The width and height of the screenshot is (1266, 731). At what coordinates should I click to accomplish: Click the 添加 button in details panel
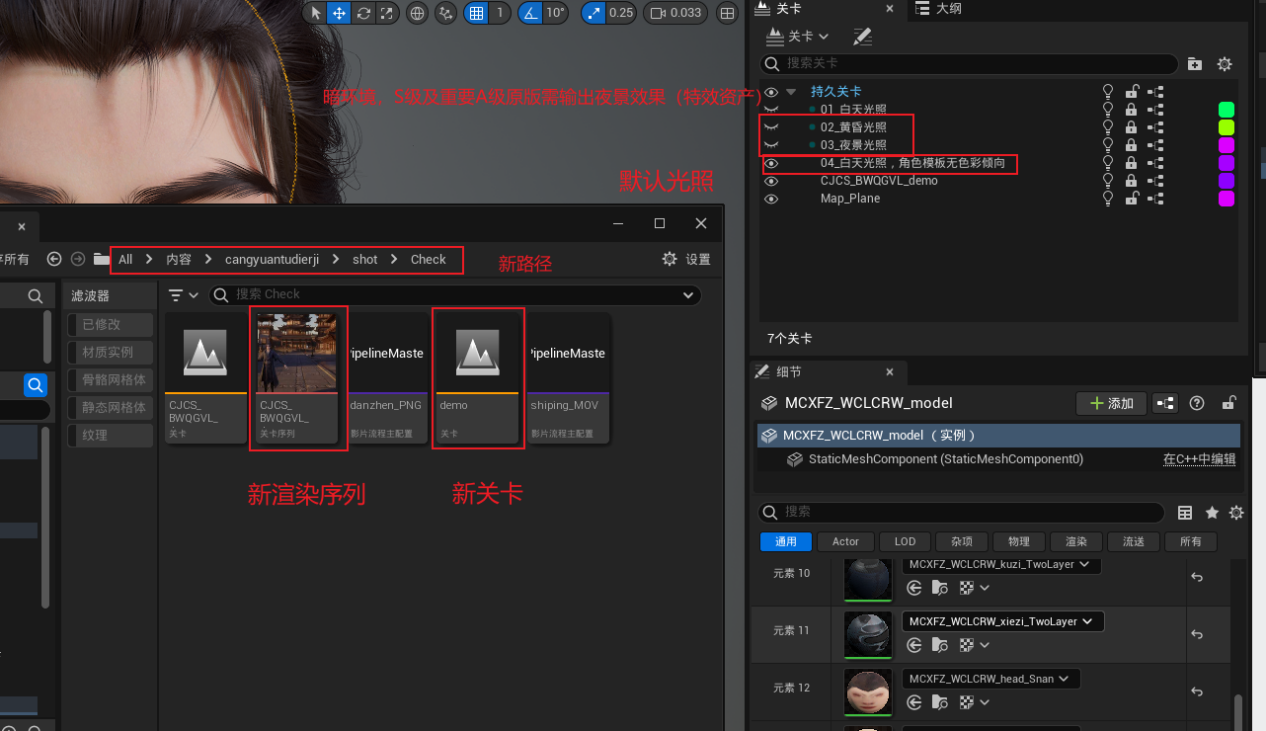1111,403
